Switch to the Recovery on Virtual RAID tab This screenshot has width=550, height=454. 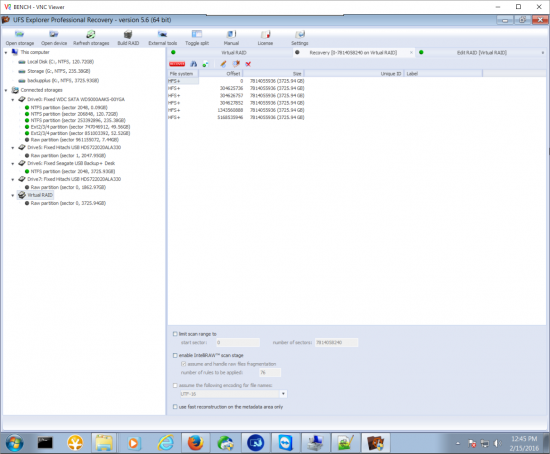point(353,53)
